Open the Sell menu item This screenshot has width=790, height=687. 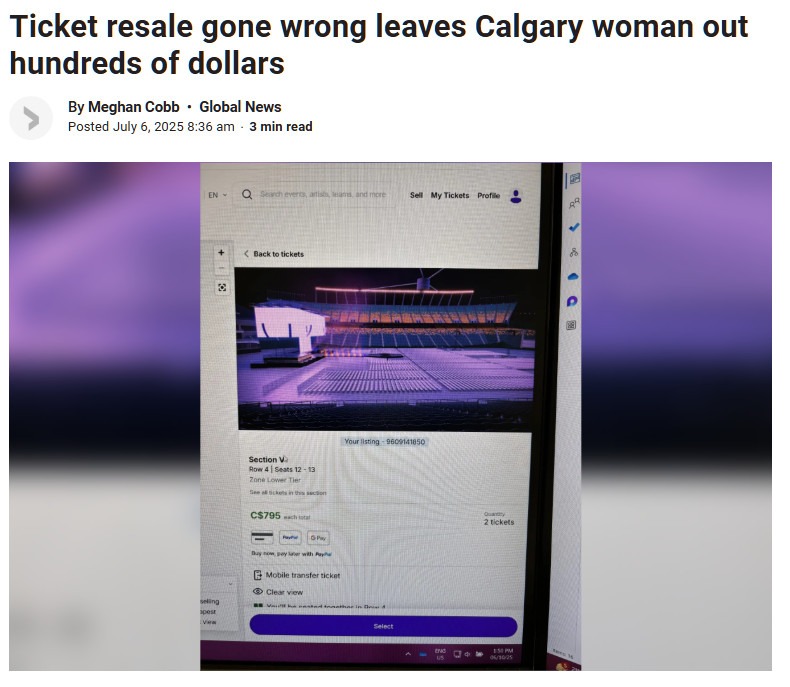[x=416, y=195]
